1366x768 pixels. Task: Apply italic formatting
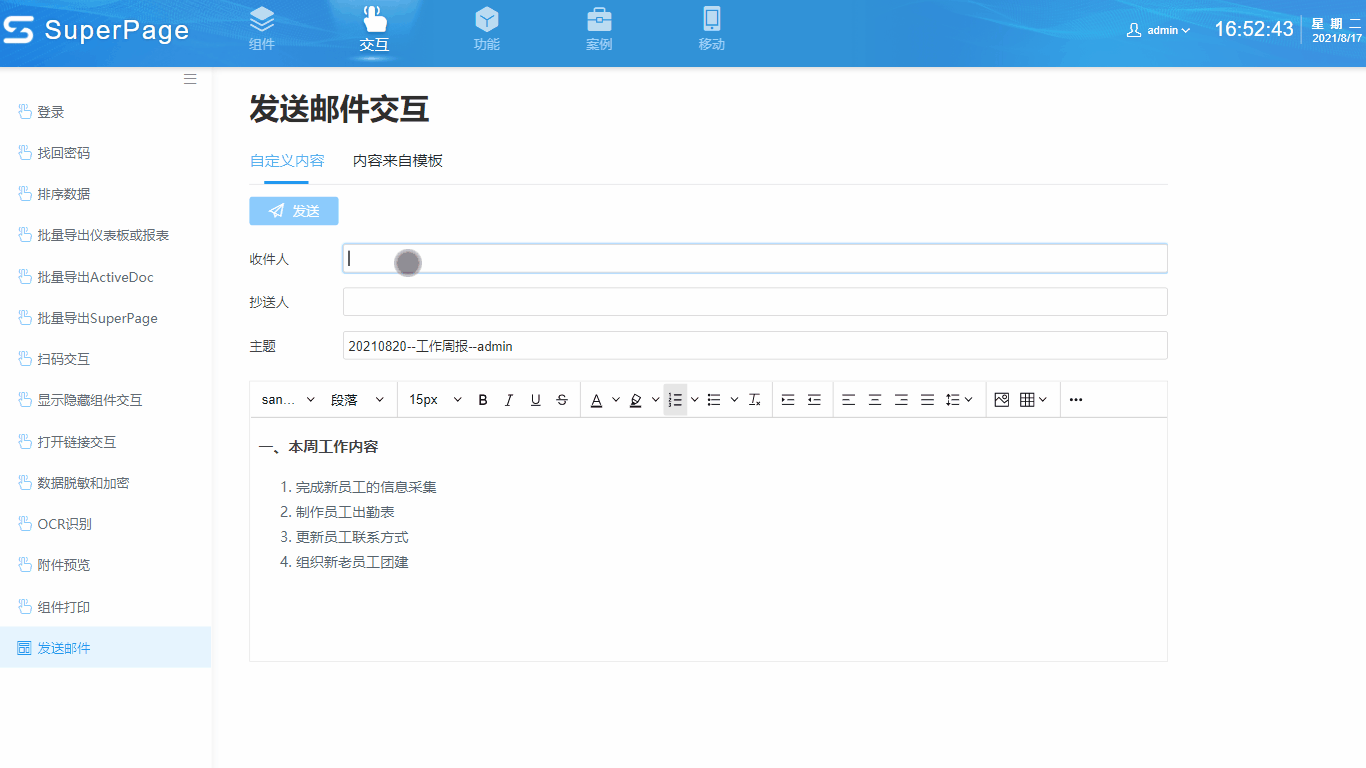509,399
